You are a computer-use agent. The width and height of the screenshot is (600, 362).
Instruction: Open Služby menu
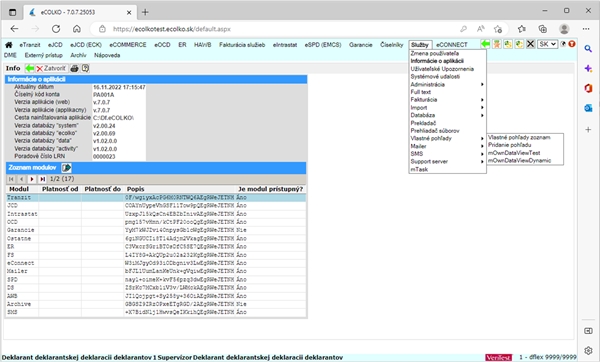420,45
